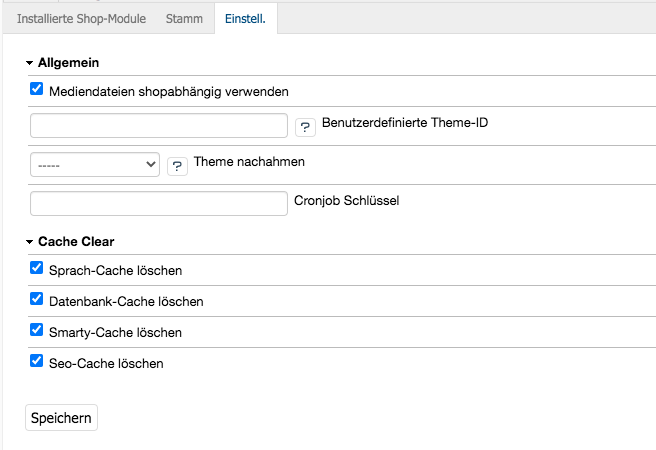Viewport: 656px width, 450px height.
Task: Open the Stamm tab
Action: [184, 19]
